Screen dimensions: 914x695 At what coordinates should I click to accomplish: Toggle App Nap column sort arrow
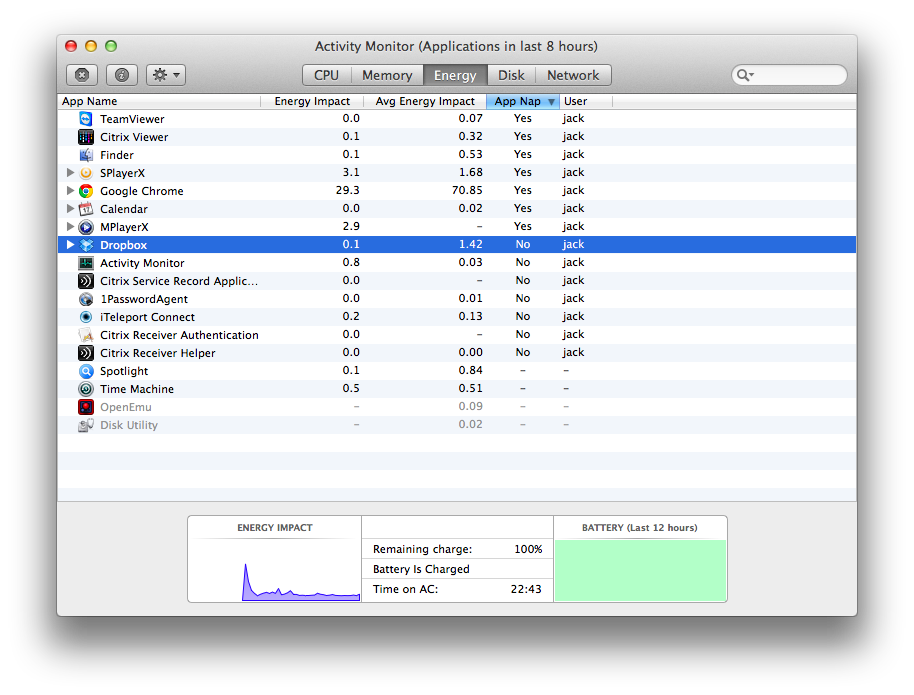pos(551,102)
